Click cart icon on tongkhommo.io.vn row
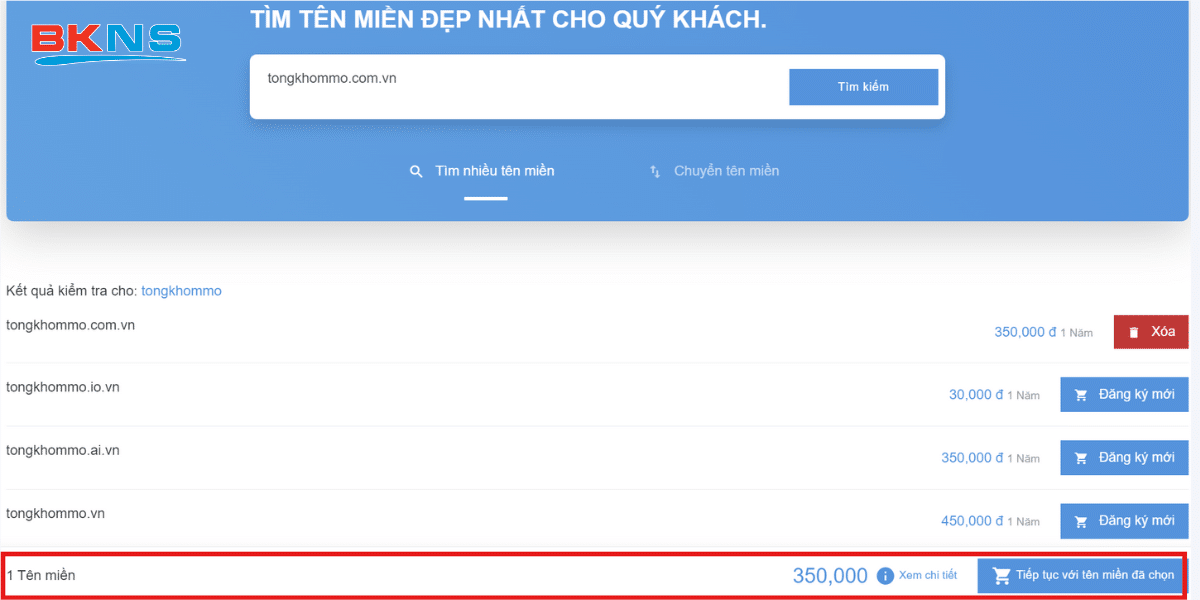This screenshot has height=600, width=1200. coord(1081,395)
